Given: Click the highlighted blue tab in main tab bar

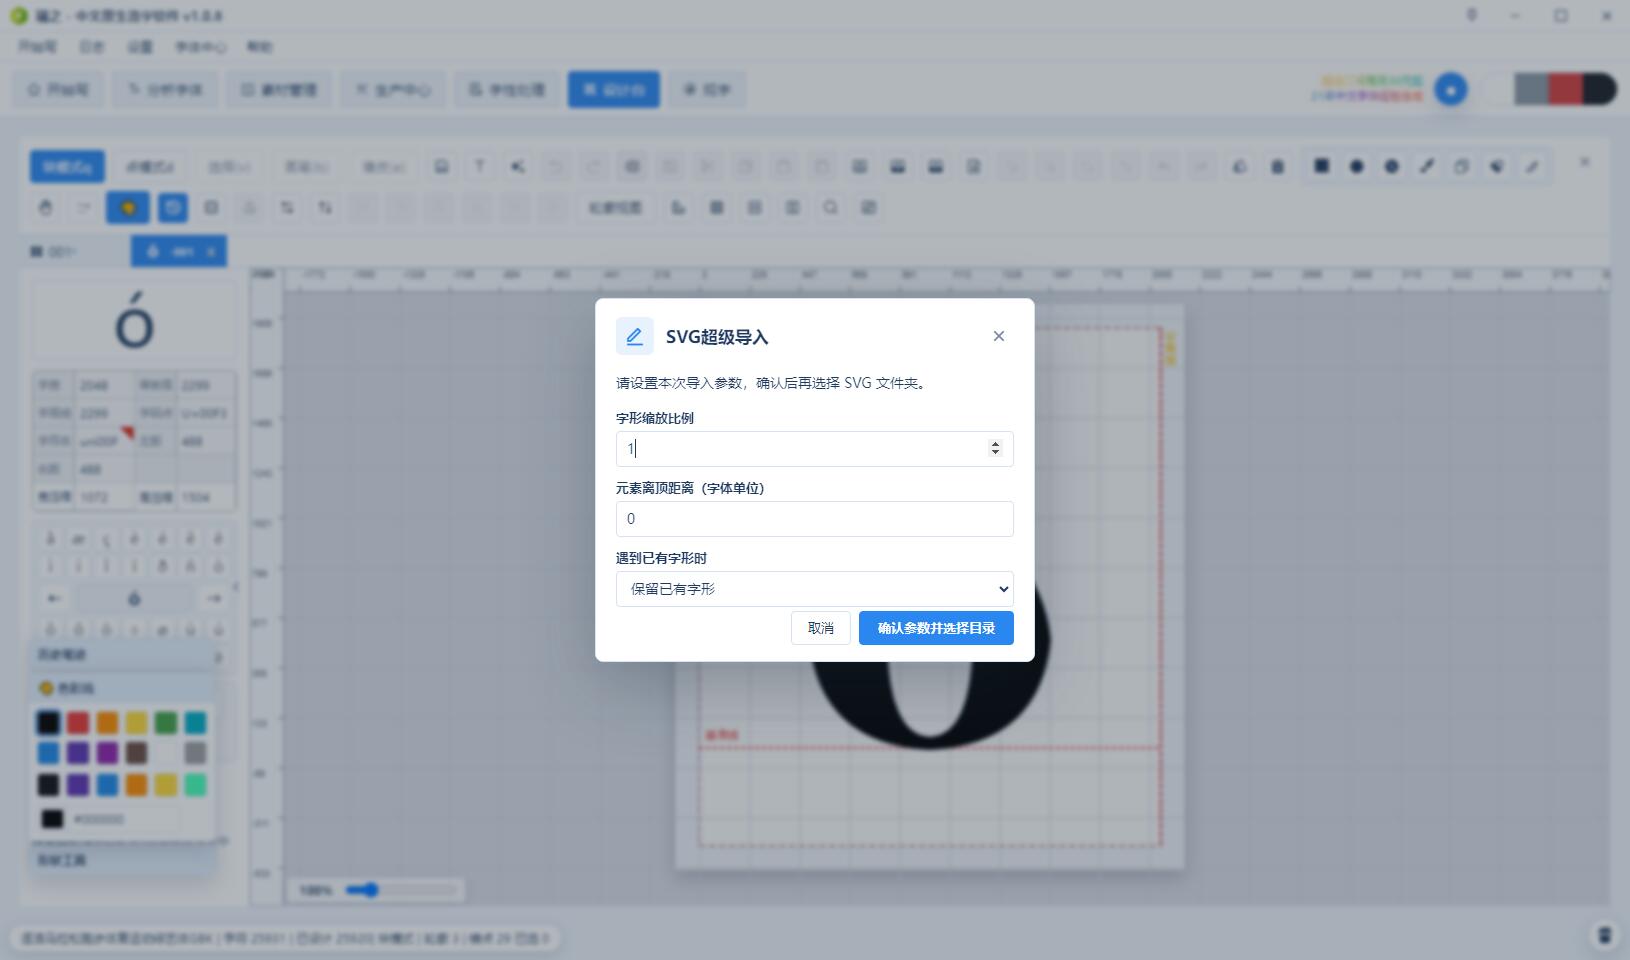Looking at the screenshot, I should click(x=614, y=89).
